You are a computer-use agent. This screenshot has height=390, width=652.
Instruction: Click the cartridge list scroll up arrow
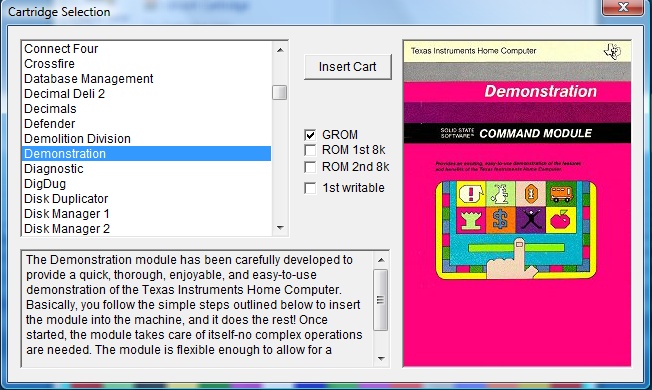pyautogui.click(x=280, y=50)
